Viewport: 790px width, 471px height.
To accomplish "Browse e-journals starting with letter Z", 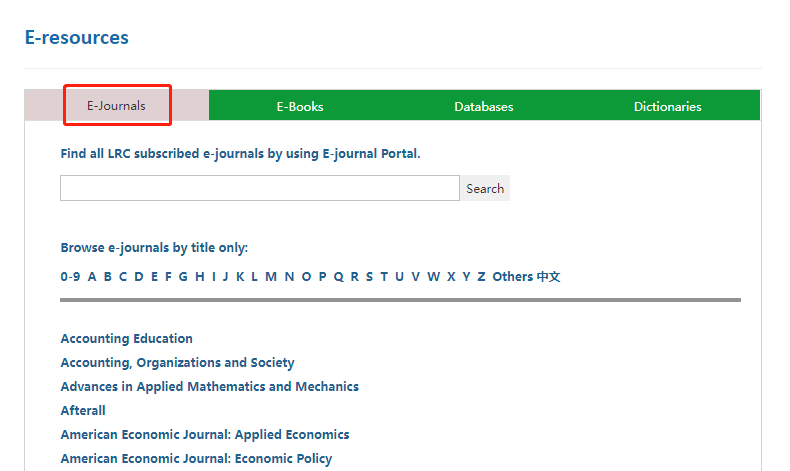I will [x=481, y=277].
